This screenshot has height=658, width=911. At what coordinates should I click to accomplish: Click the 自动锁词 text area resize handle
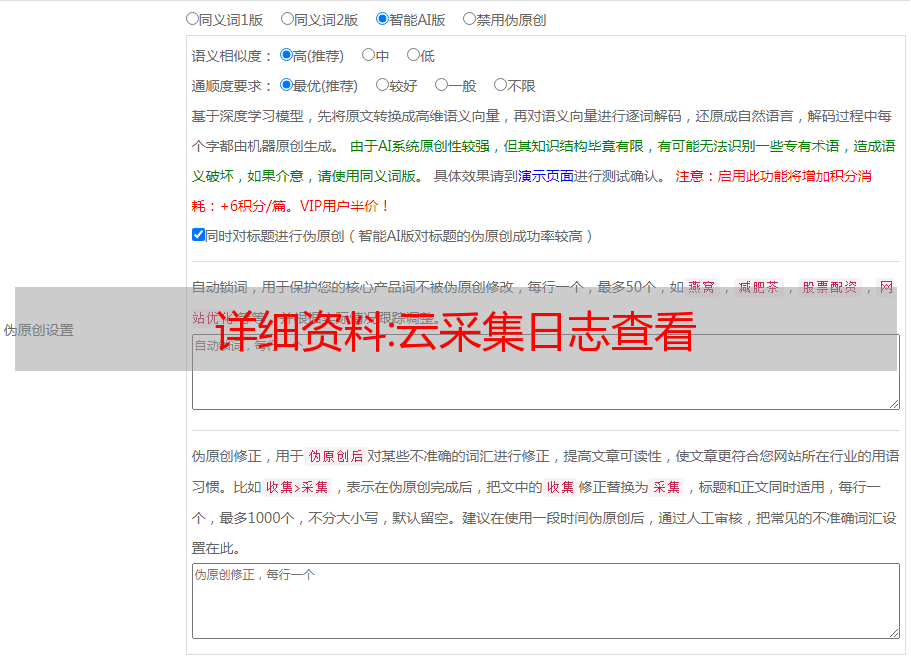[x=893, y=403]
